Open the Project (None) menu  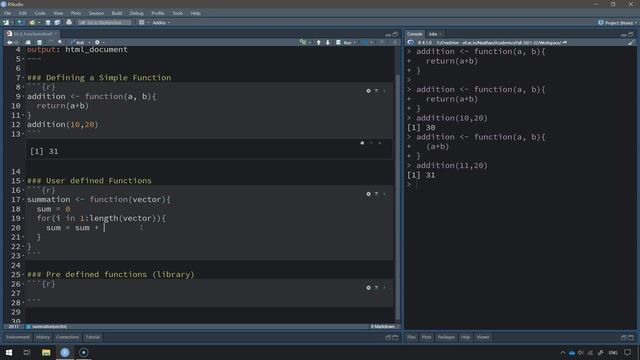click(x=618, y=22)
